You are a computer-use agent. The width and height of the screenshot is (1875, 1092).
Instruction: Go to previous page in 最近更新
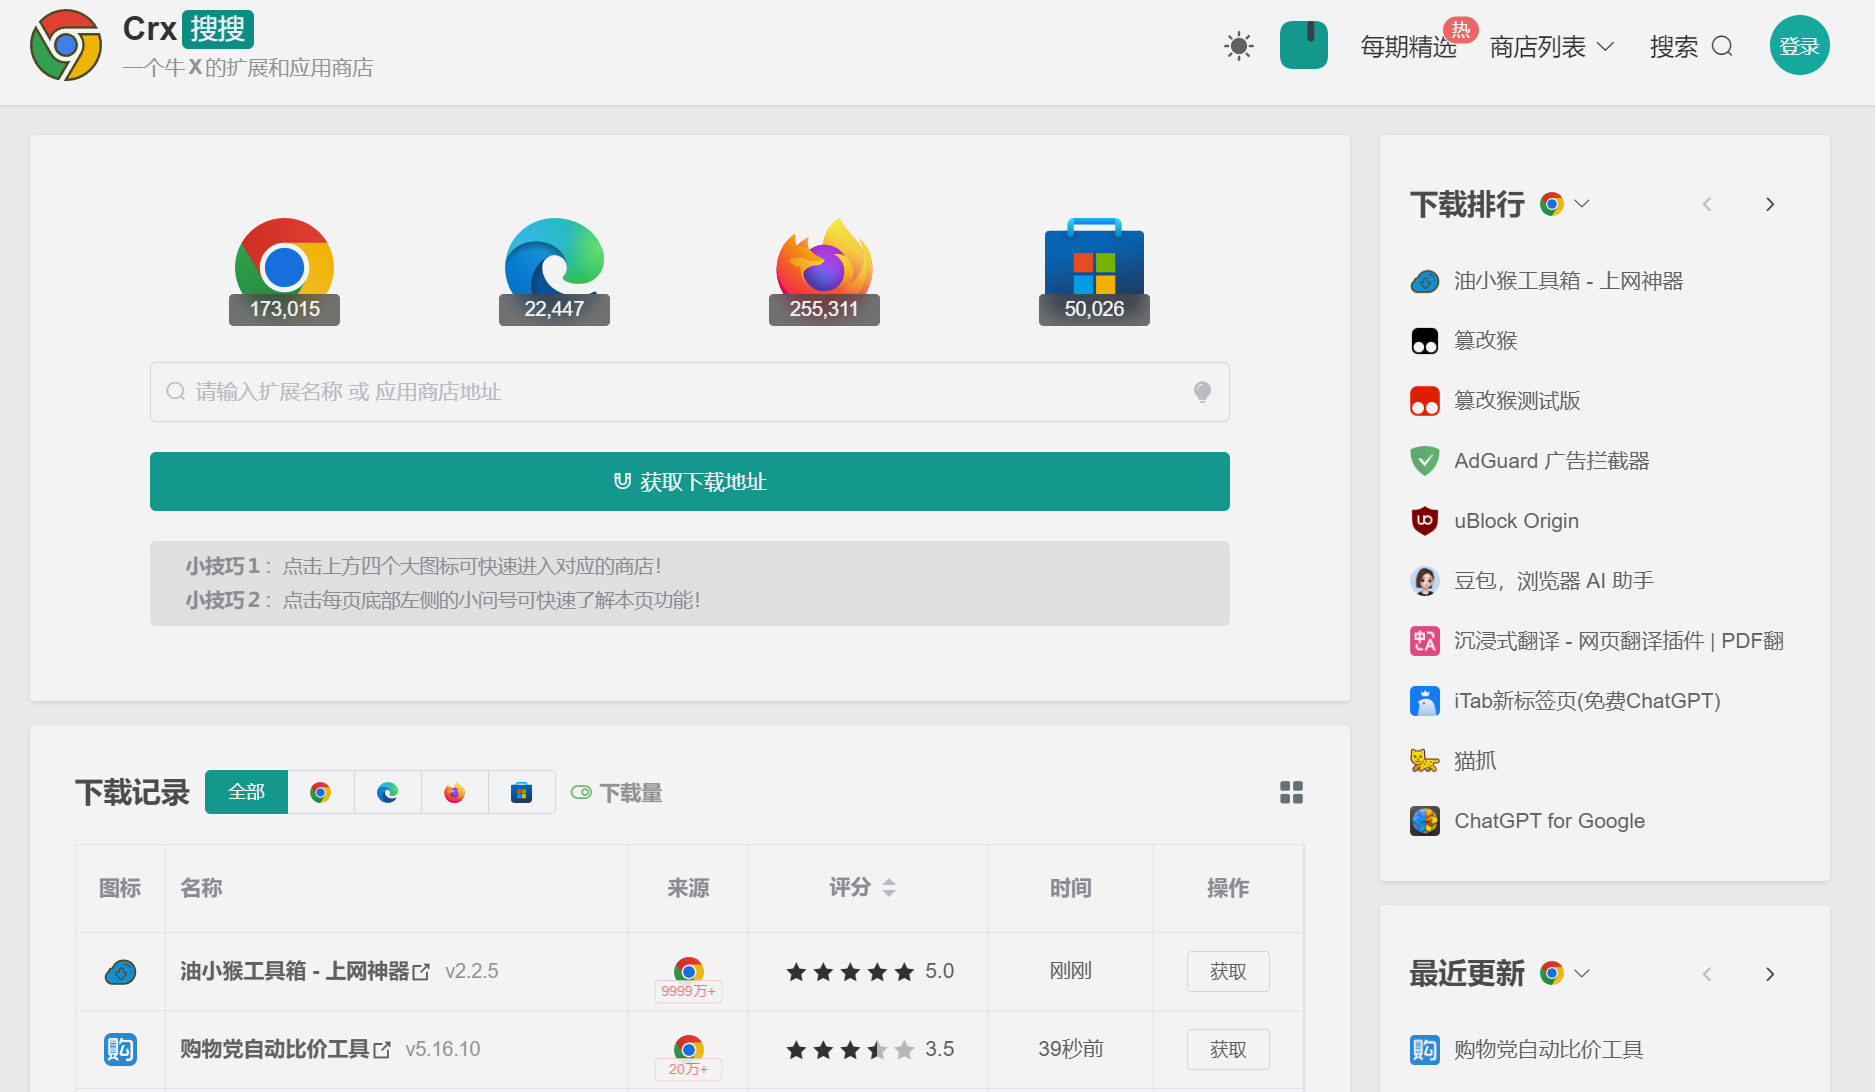1707,974
